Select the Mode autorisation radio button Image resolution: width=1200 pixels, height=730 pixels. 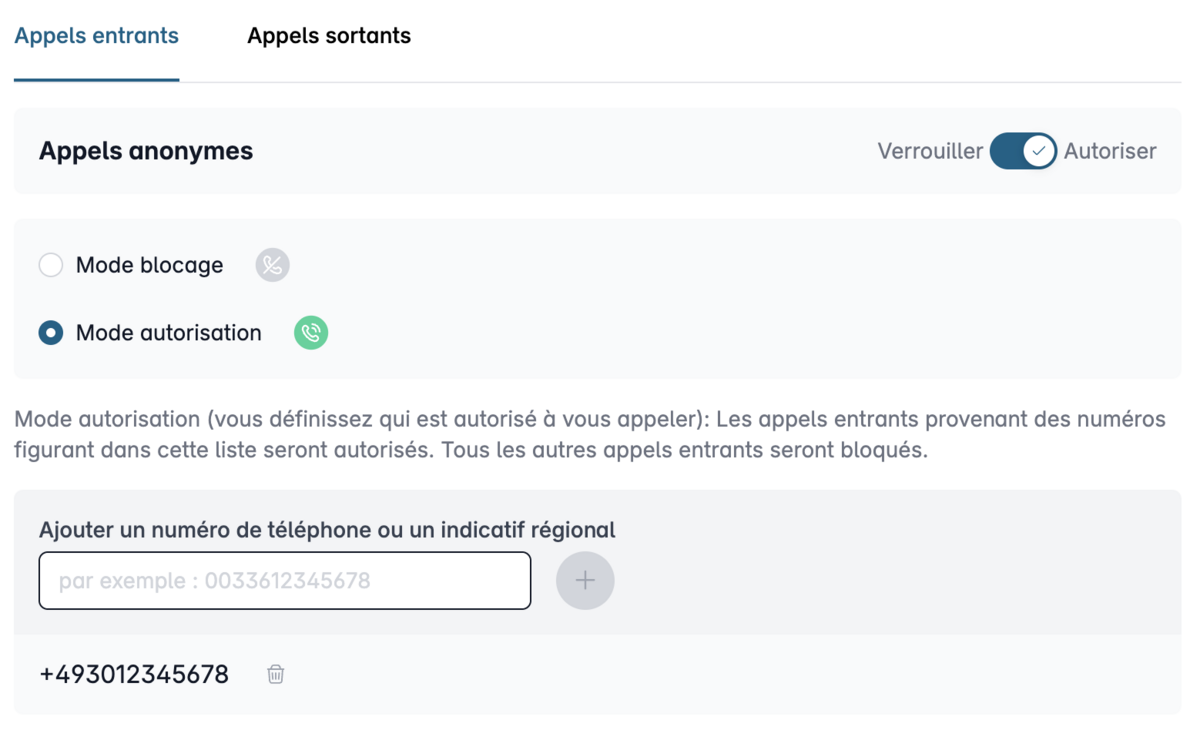[x=51, y=333]
